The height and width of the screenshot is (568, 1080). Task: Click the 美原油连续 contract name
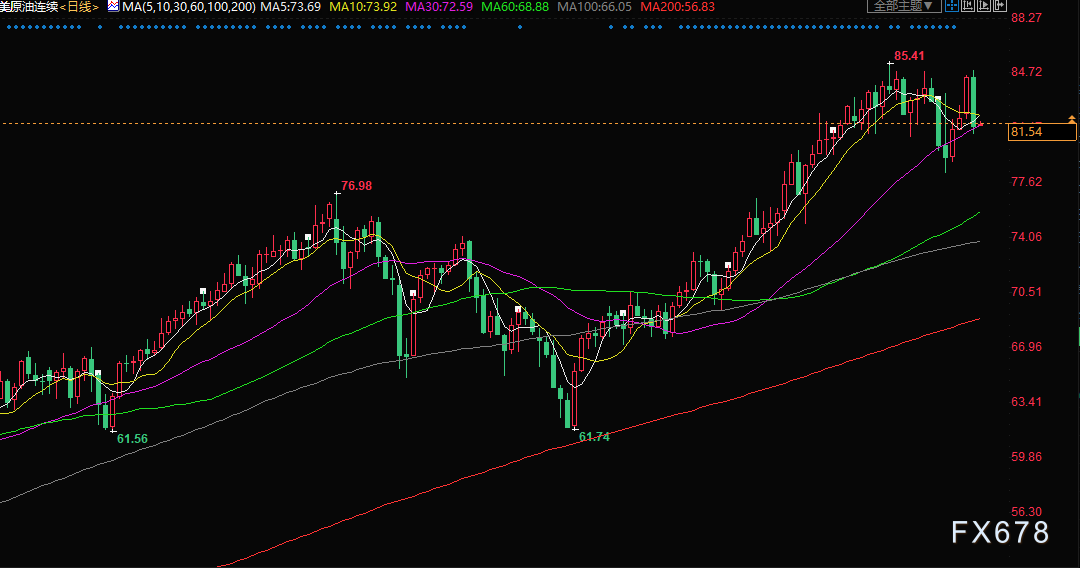pyautogui.click(x=29, y=7)
